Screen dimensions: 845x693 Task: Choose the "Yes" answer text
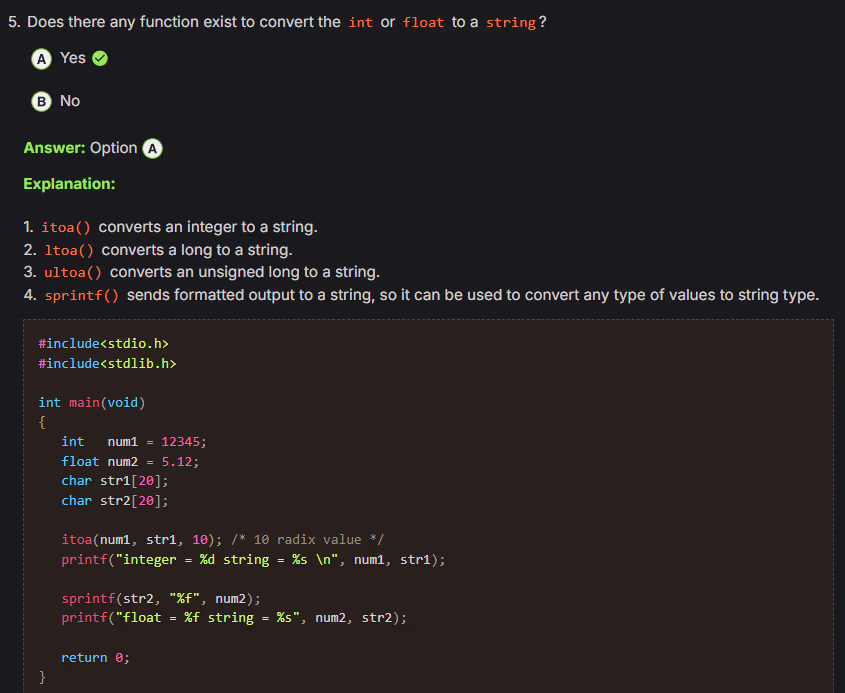[72, 58]
